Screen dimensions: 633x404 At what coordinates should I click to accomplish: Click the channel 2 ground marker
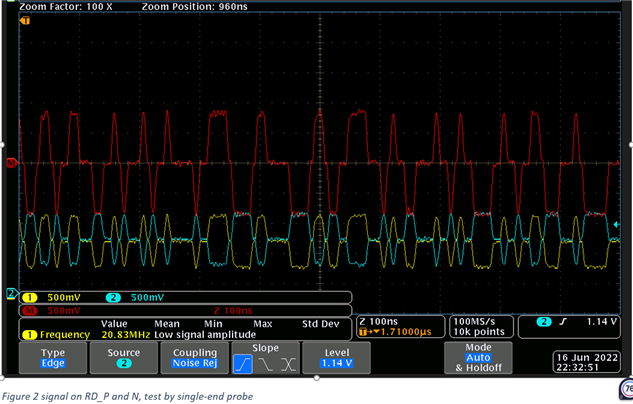click(12, 293)
